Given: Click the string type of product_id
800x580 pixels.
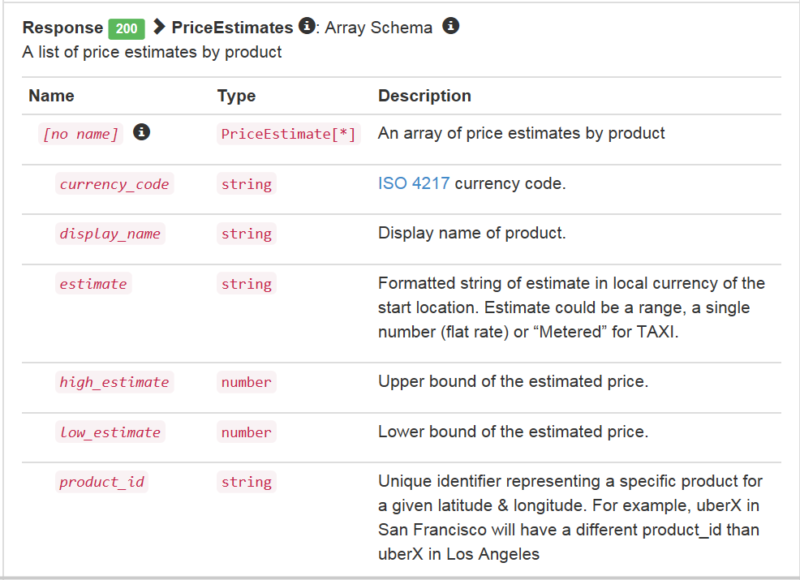Looking at the screenshot, I should click(246, 482).
